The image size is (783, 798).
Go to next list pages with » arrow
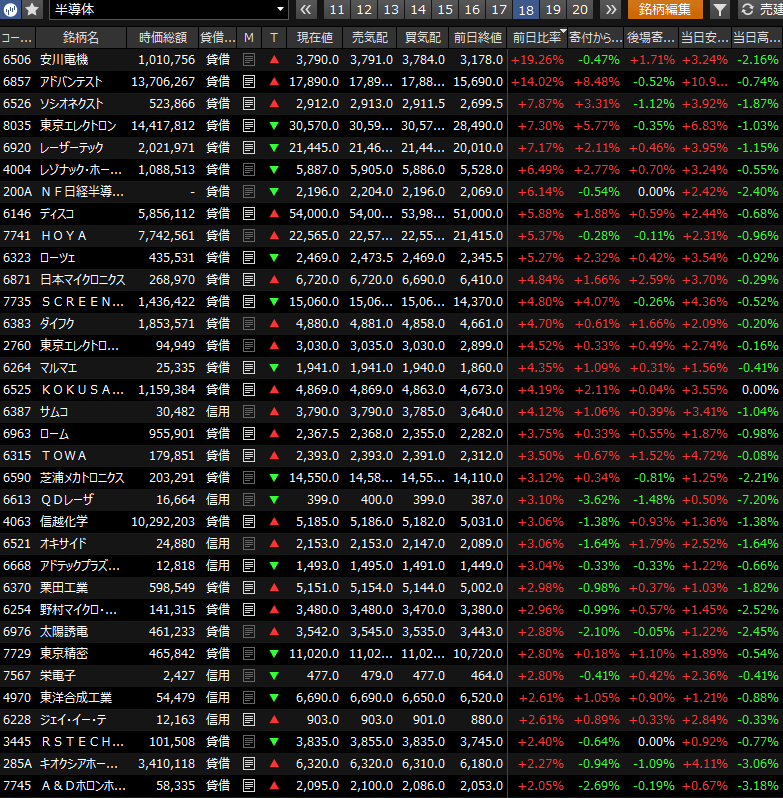point(609,10)
